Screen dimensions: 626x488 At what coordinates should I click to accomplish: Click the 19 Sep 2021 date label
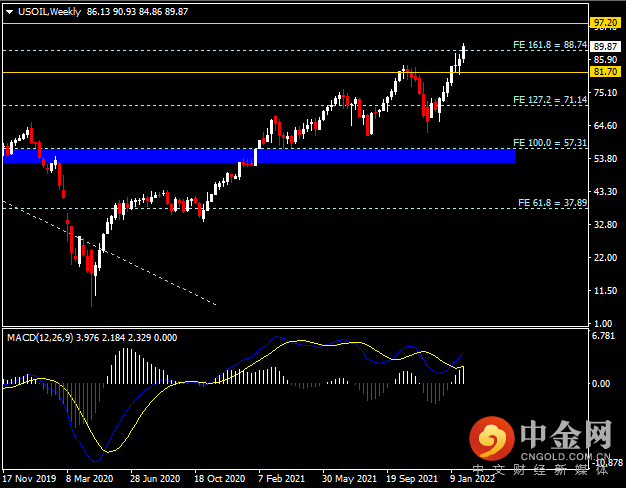point(412,479)
